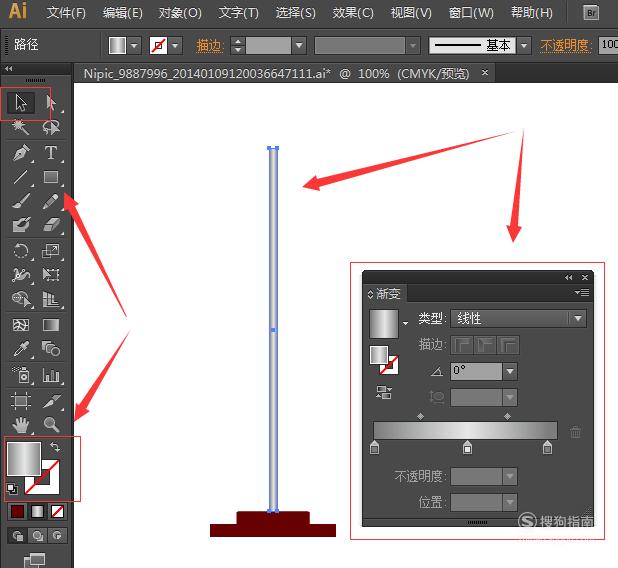Viewport: 618px width, 568px height.
Task: Select the Direct Selection tool
Action: click(51, 103)
